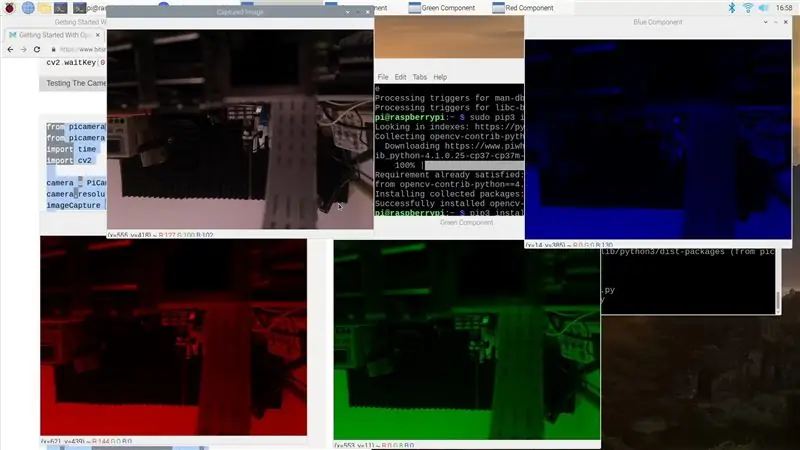This screenshot has width=800, height=450.
Task: Open the File Manager folder icon
Action: tap(44, 8)
